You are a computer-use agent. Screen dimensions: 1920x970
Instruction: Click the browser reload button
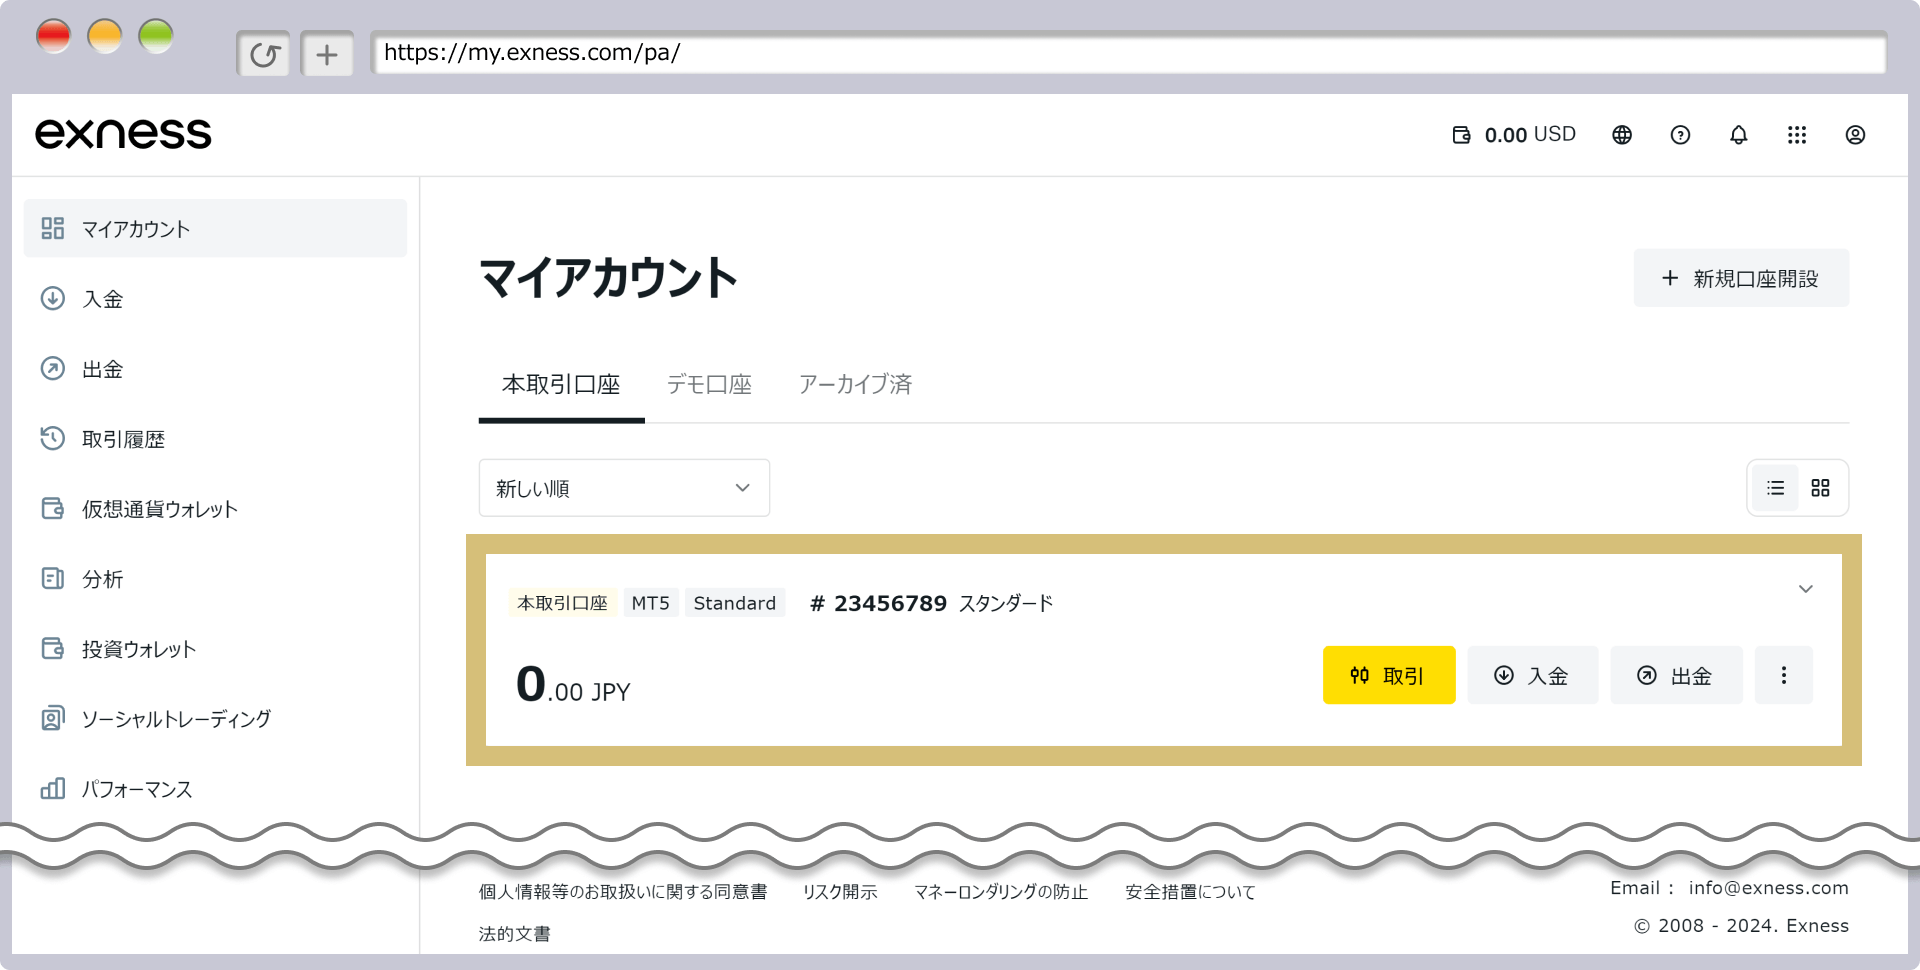pos(264,54)
